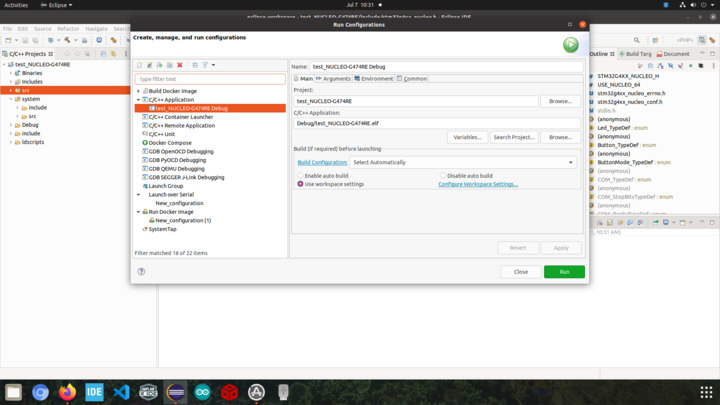The height and width of the screenshot is (405, 720).
Task: Open Files from the dock
Action: [x=13, y=392]
